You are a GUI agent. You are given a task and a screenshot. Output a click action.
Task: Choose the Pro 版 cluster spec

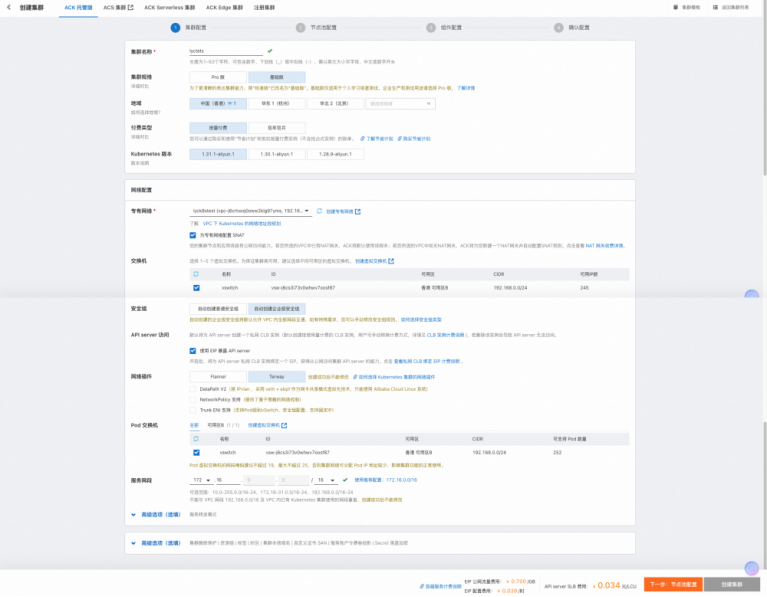218,77
